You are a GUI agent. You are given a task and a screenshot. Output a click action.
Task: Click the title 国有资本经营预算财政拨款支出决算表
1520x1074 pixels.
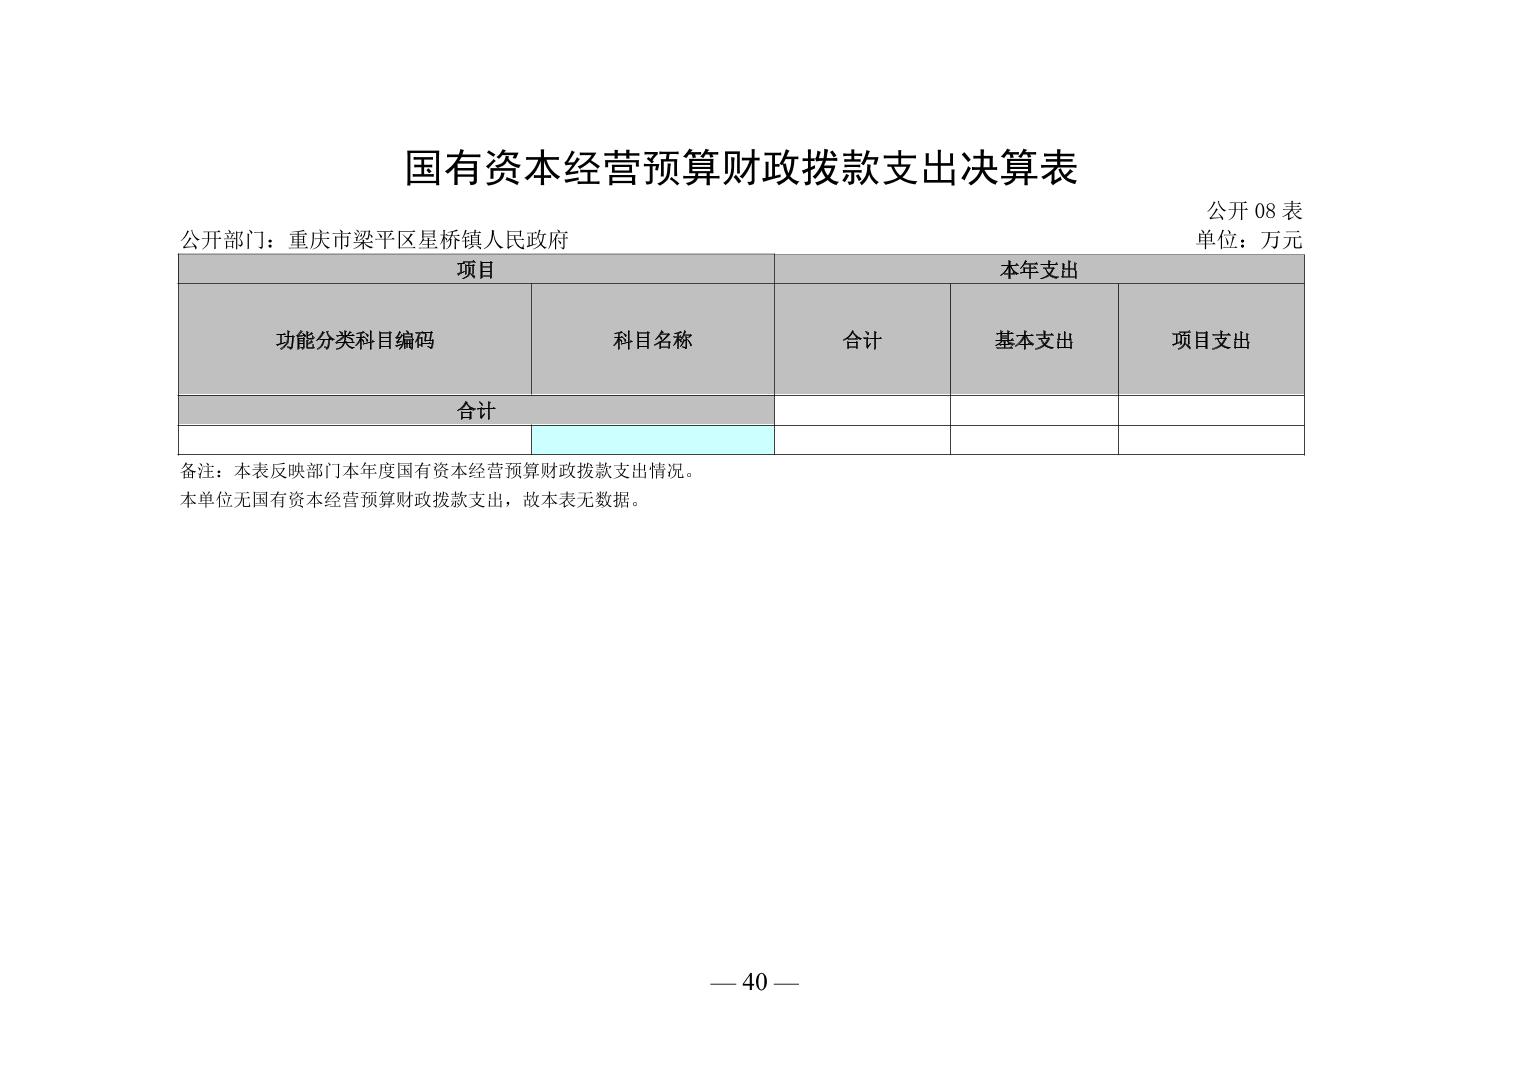point(741,168)
